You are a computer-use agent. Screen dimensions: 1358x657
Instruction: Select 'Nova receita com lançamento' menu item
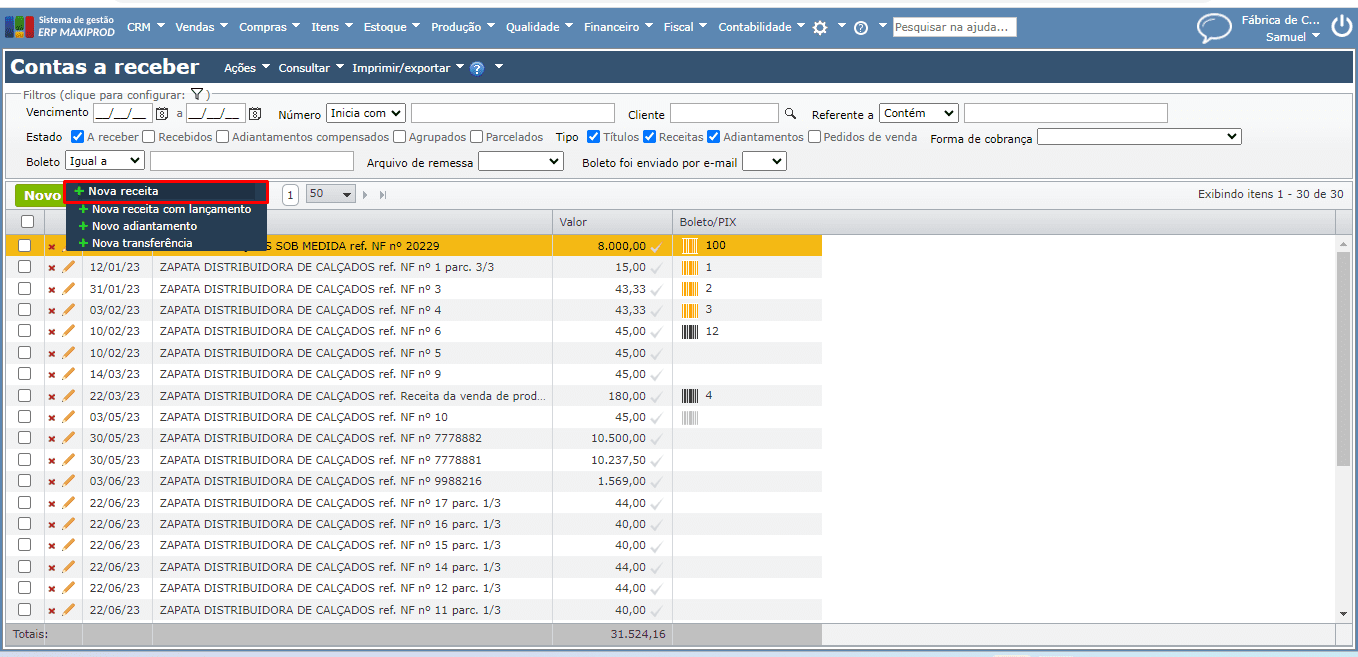click(x=170, y=210)
